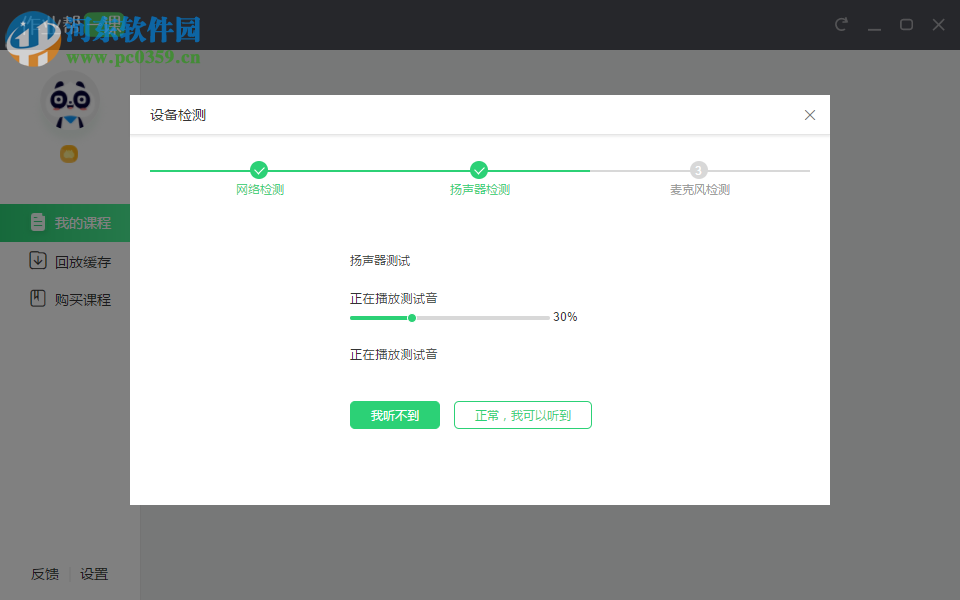Close the 设备检测 dialog

(x=810, y=115)
